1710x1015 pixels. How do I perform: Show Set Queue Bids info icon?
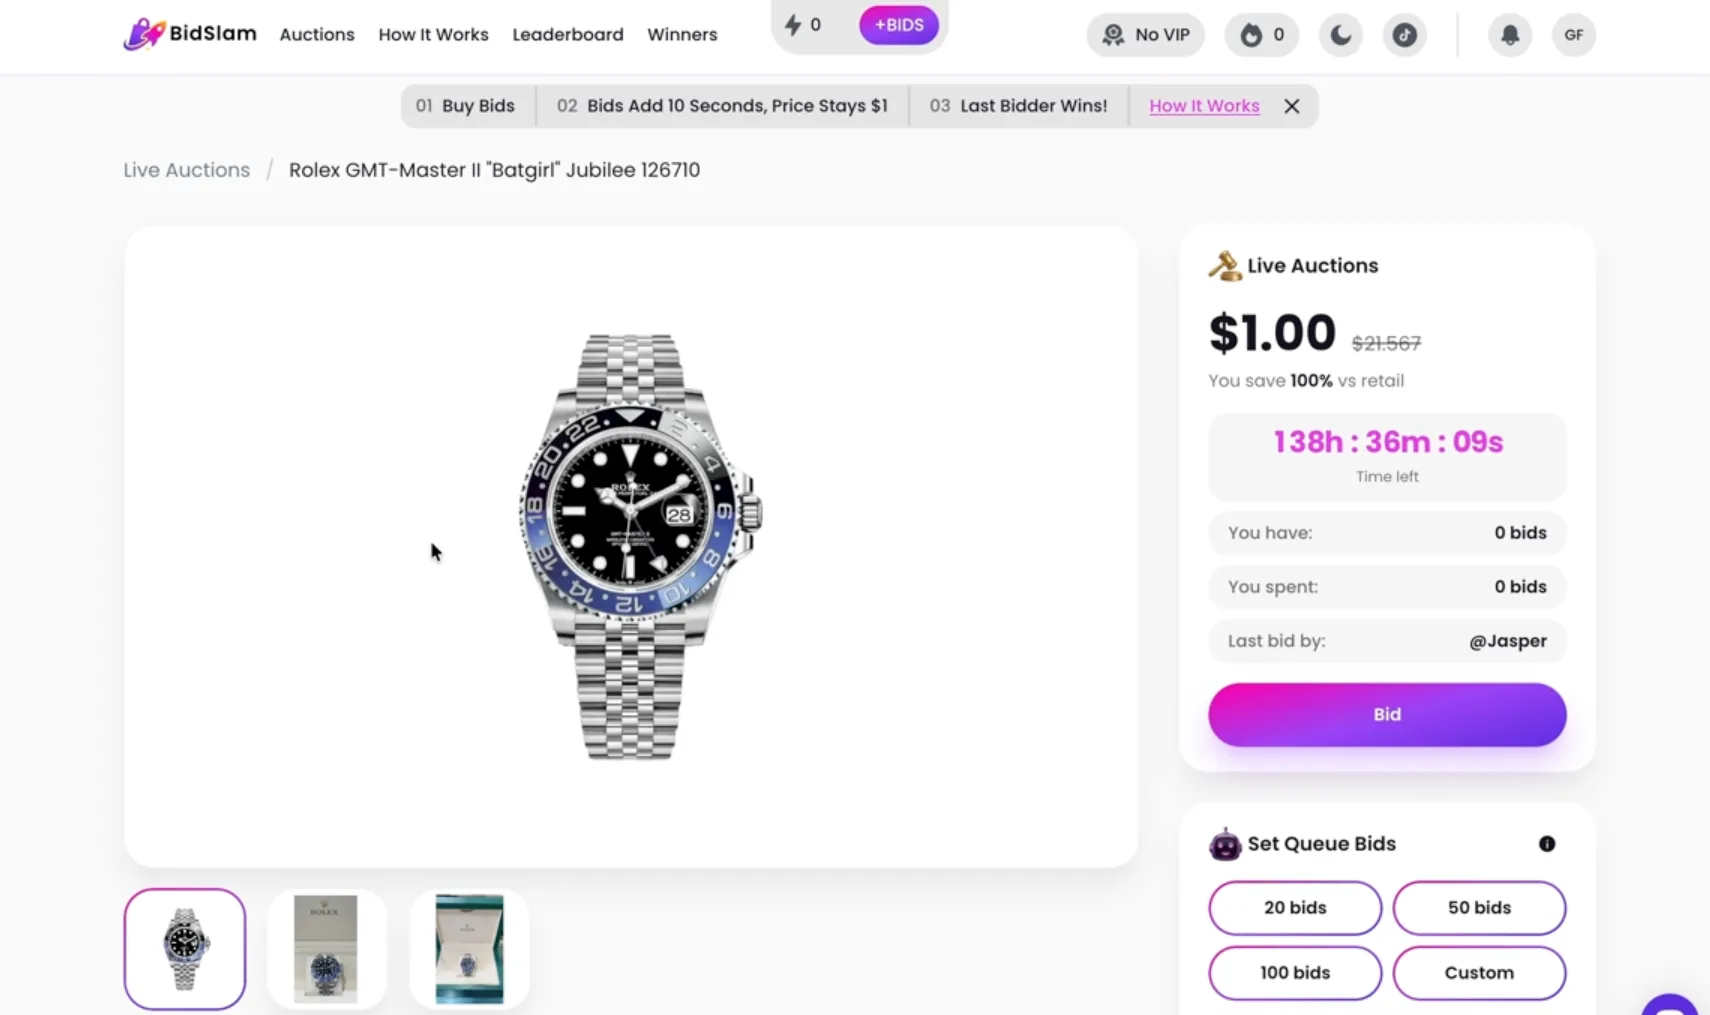(1547, 844)
